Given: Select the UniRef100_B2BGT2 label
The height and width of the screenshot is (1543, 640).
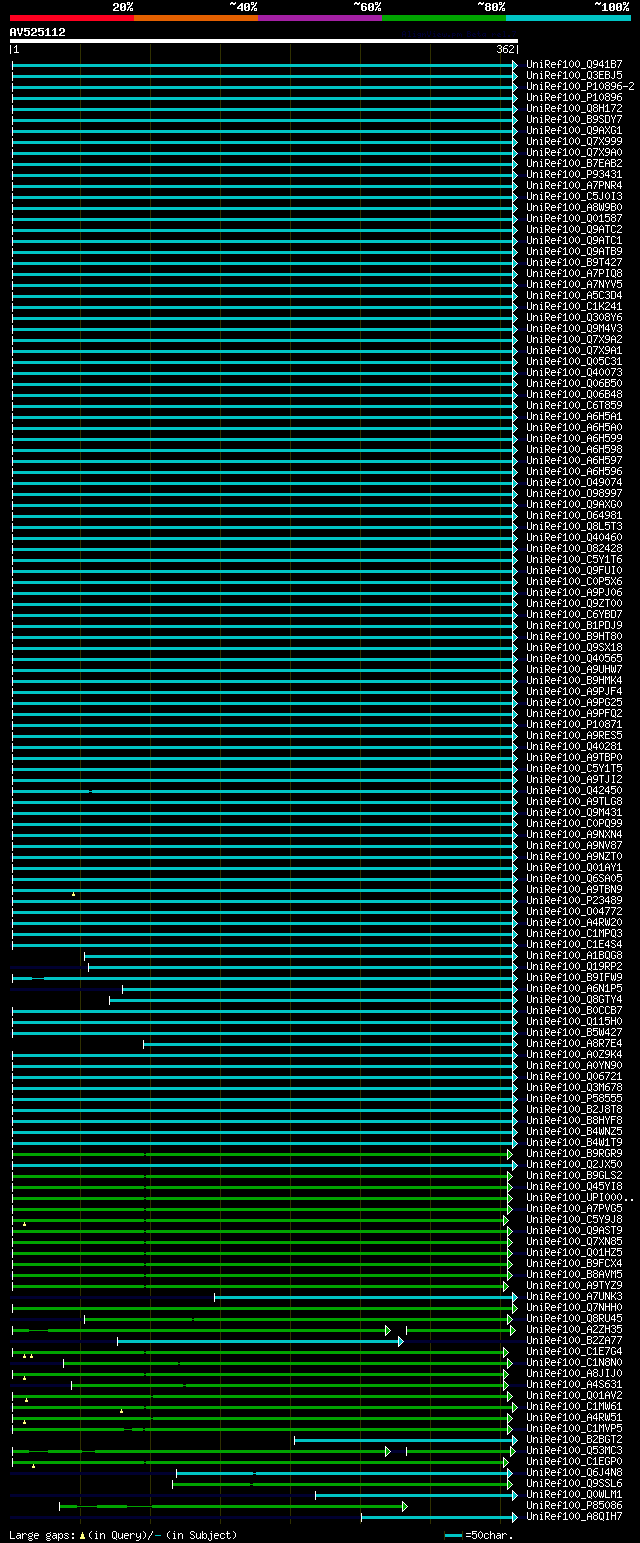Looking at the screenshot, I should pos(574,1440).
